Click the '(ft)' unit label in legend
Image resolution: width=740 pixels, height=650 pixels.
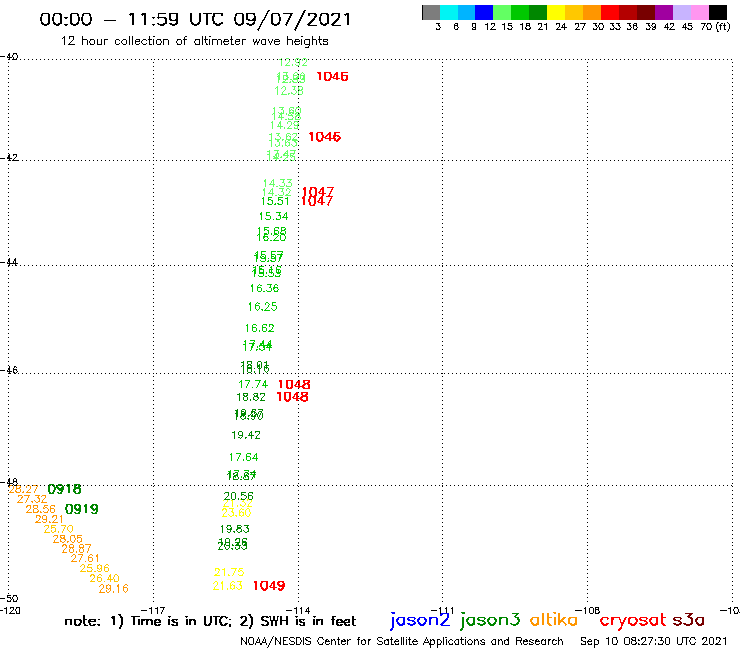point(723,27)
